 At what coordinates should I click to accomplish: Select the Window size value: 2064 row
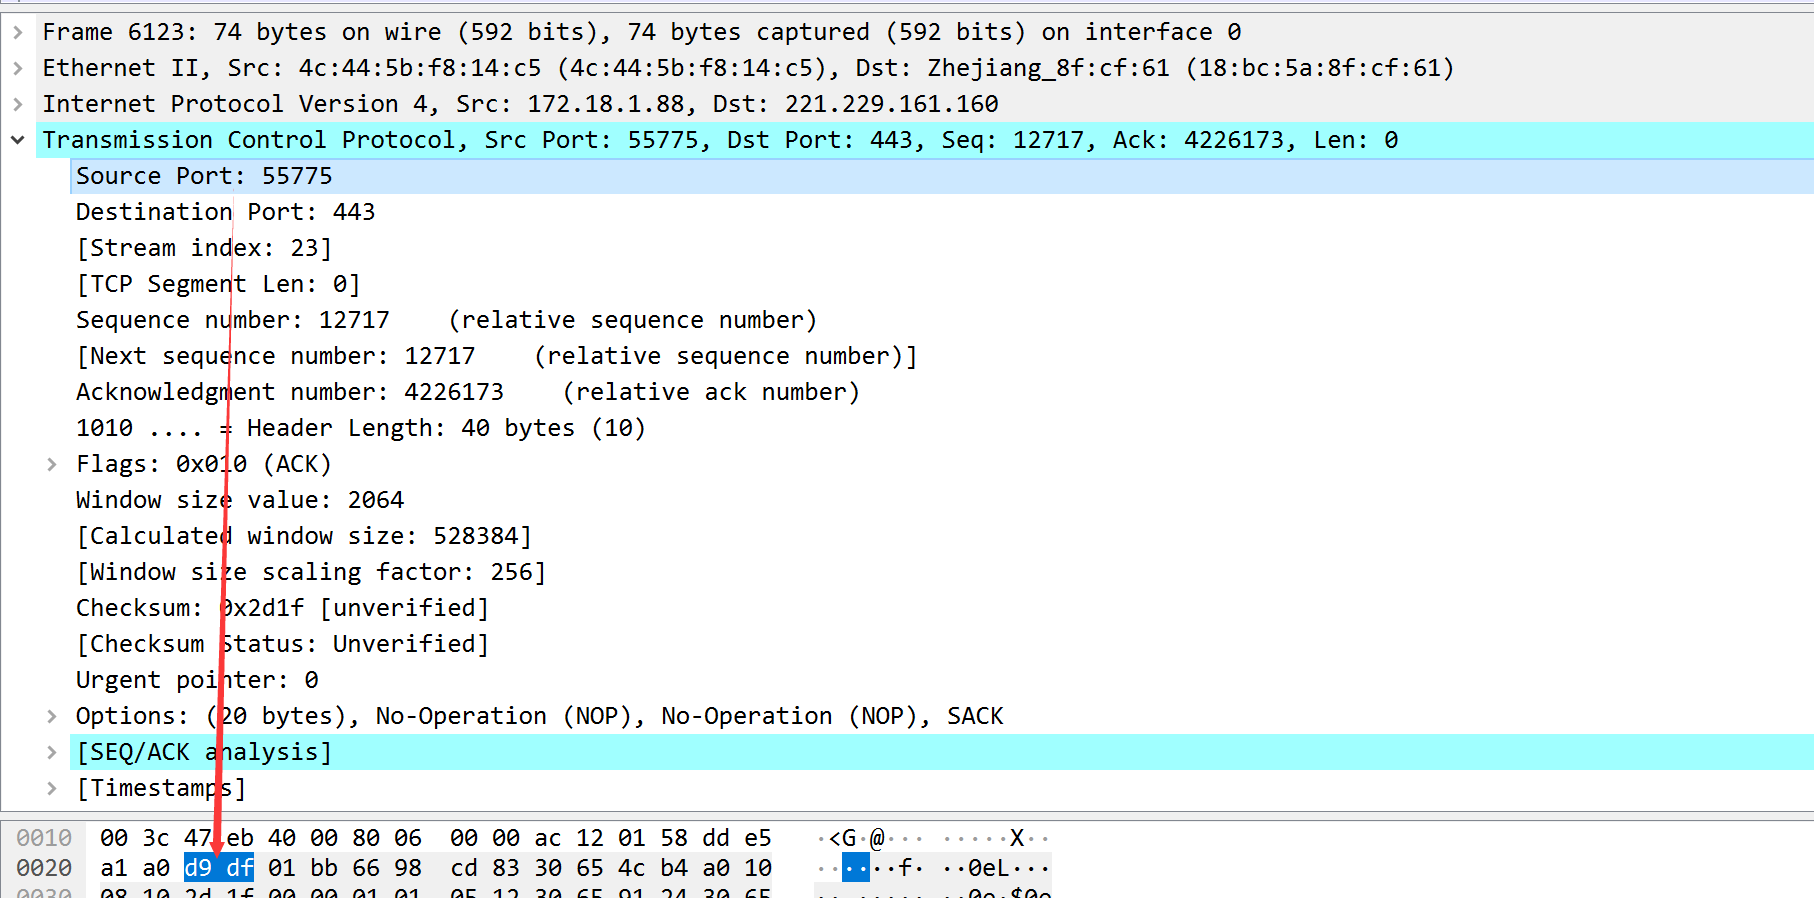[942, 500]
